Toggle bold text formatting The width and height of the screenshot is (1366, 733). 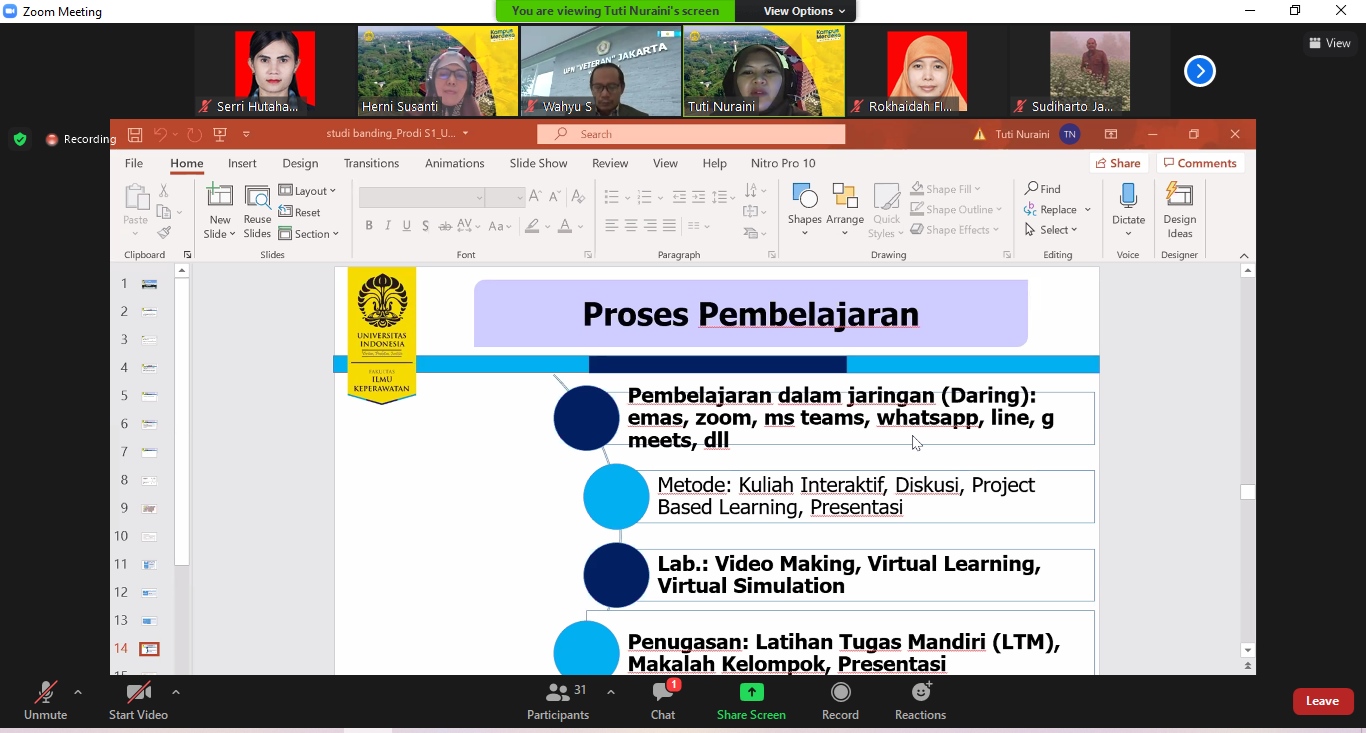(x=369, y=226)
